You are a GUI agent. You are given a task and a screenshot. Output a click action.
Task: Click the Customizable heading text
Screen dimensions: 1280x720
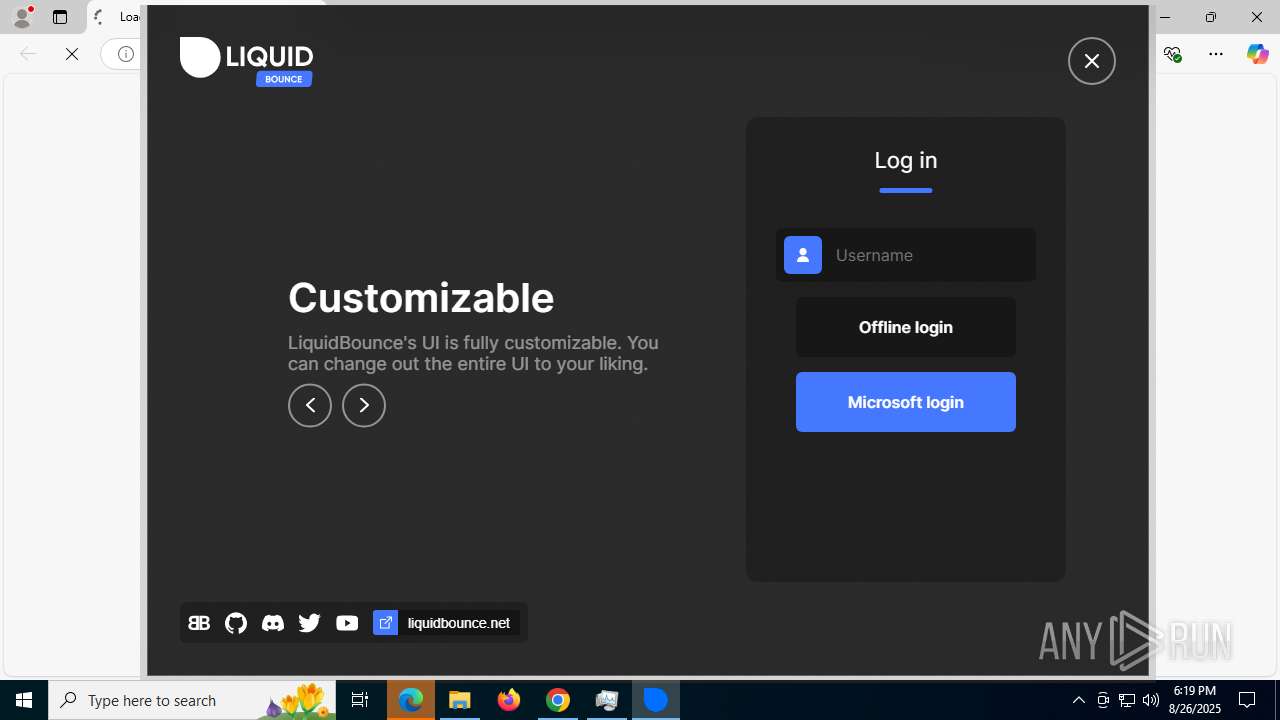pos(421,298)
